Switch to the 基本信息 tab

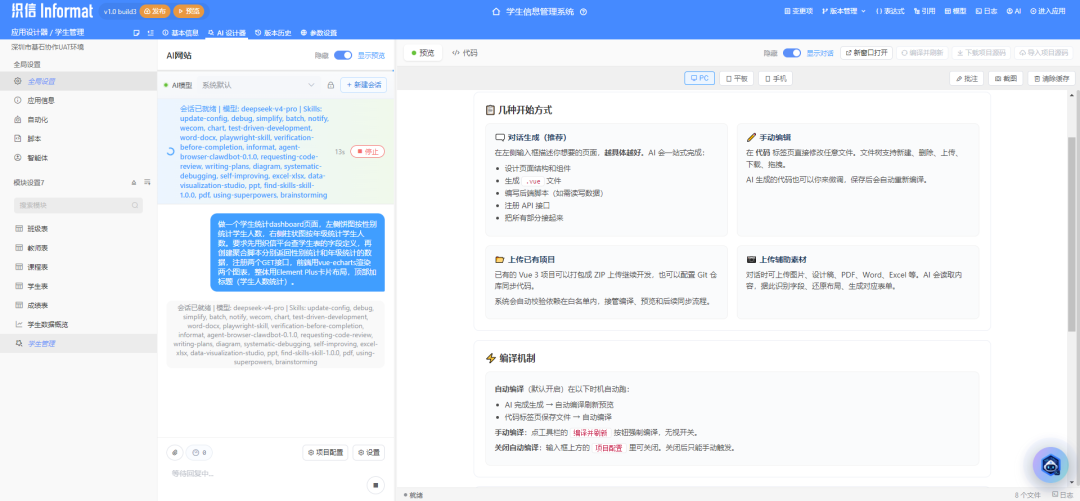click(x=180, y=32)
